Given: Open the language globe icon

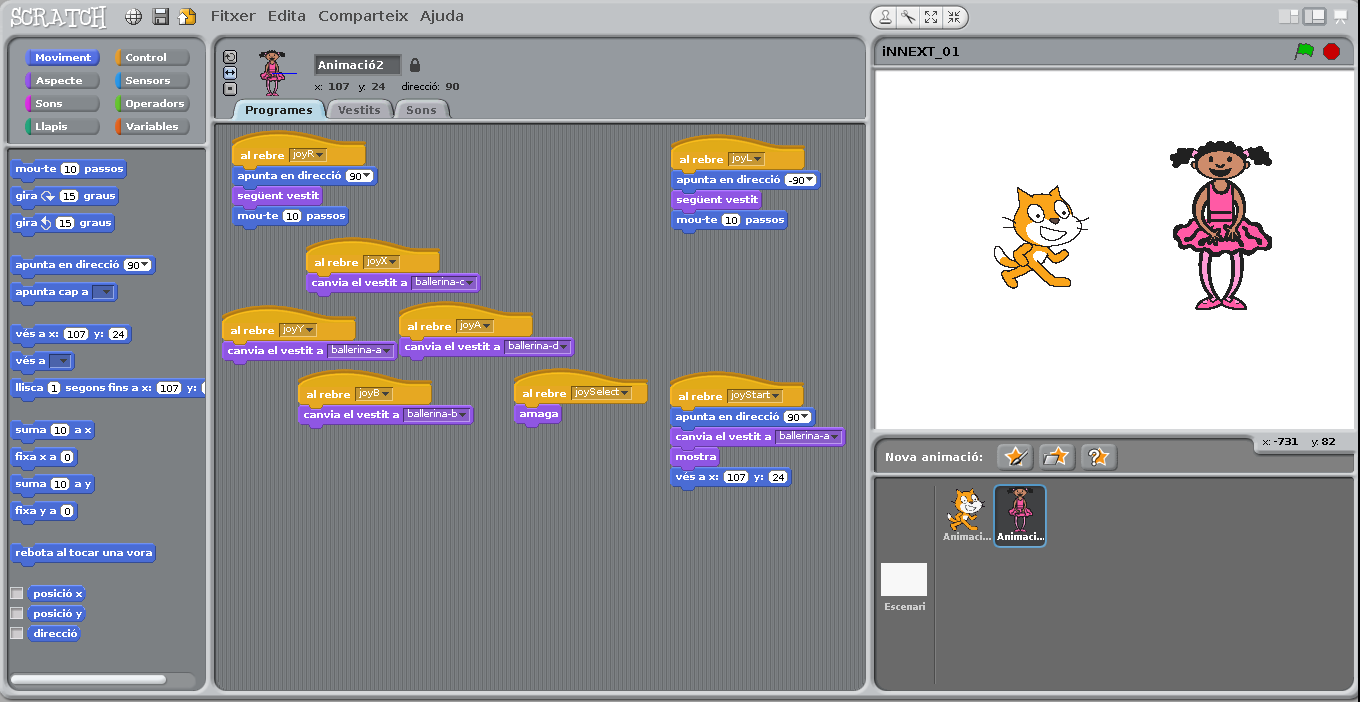Looking at the screenshot, I should pyautogui.click(x=134, y=17).
